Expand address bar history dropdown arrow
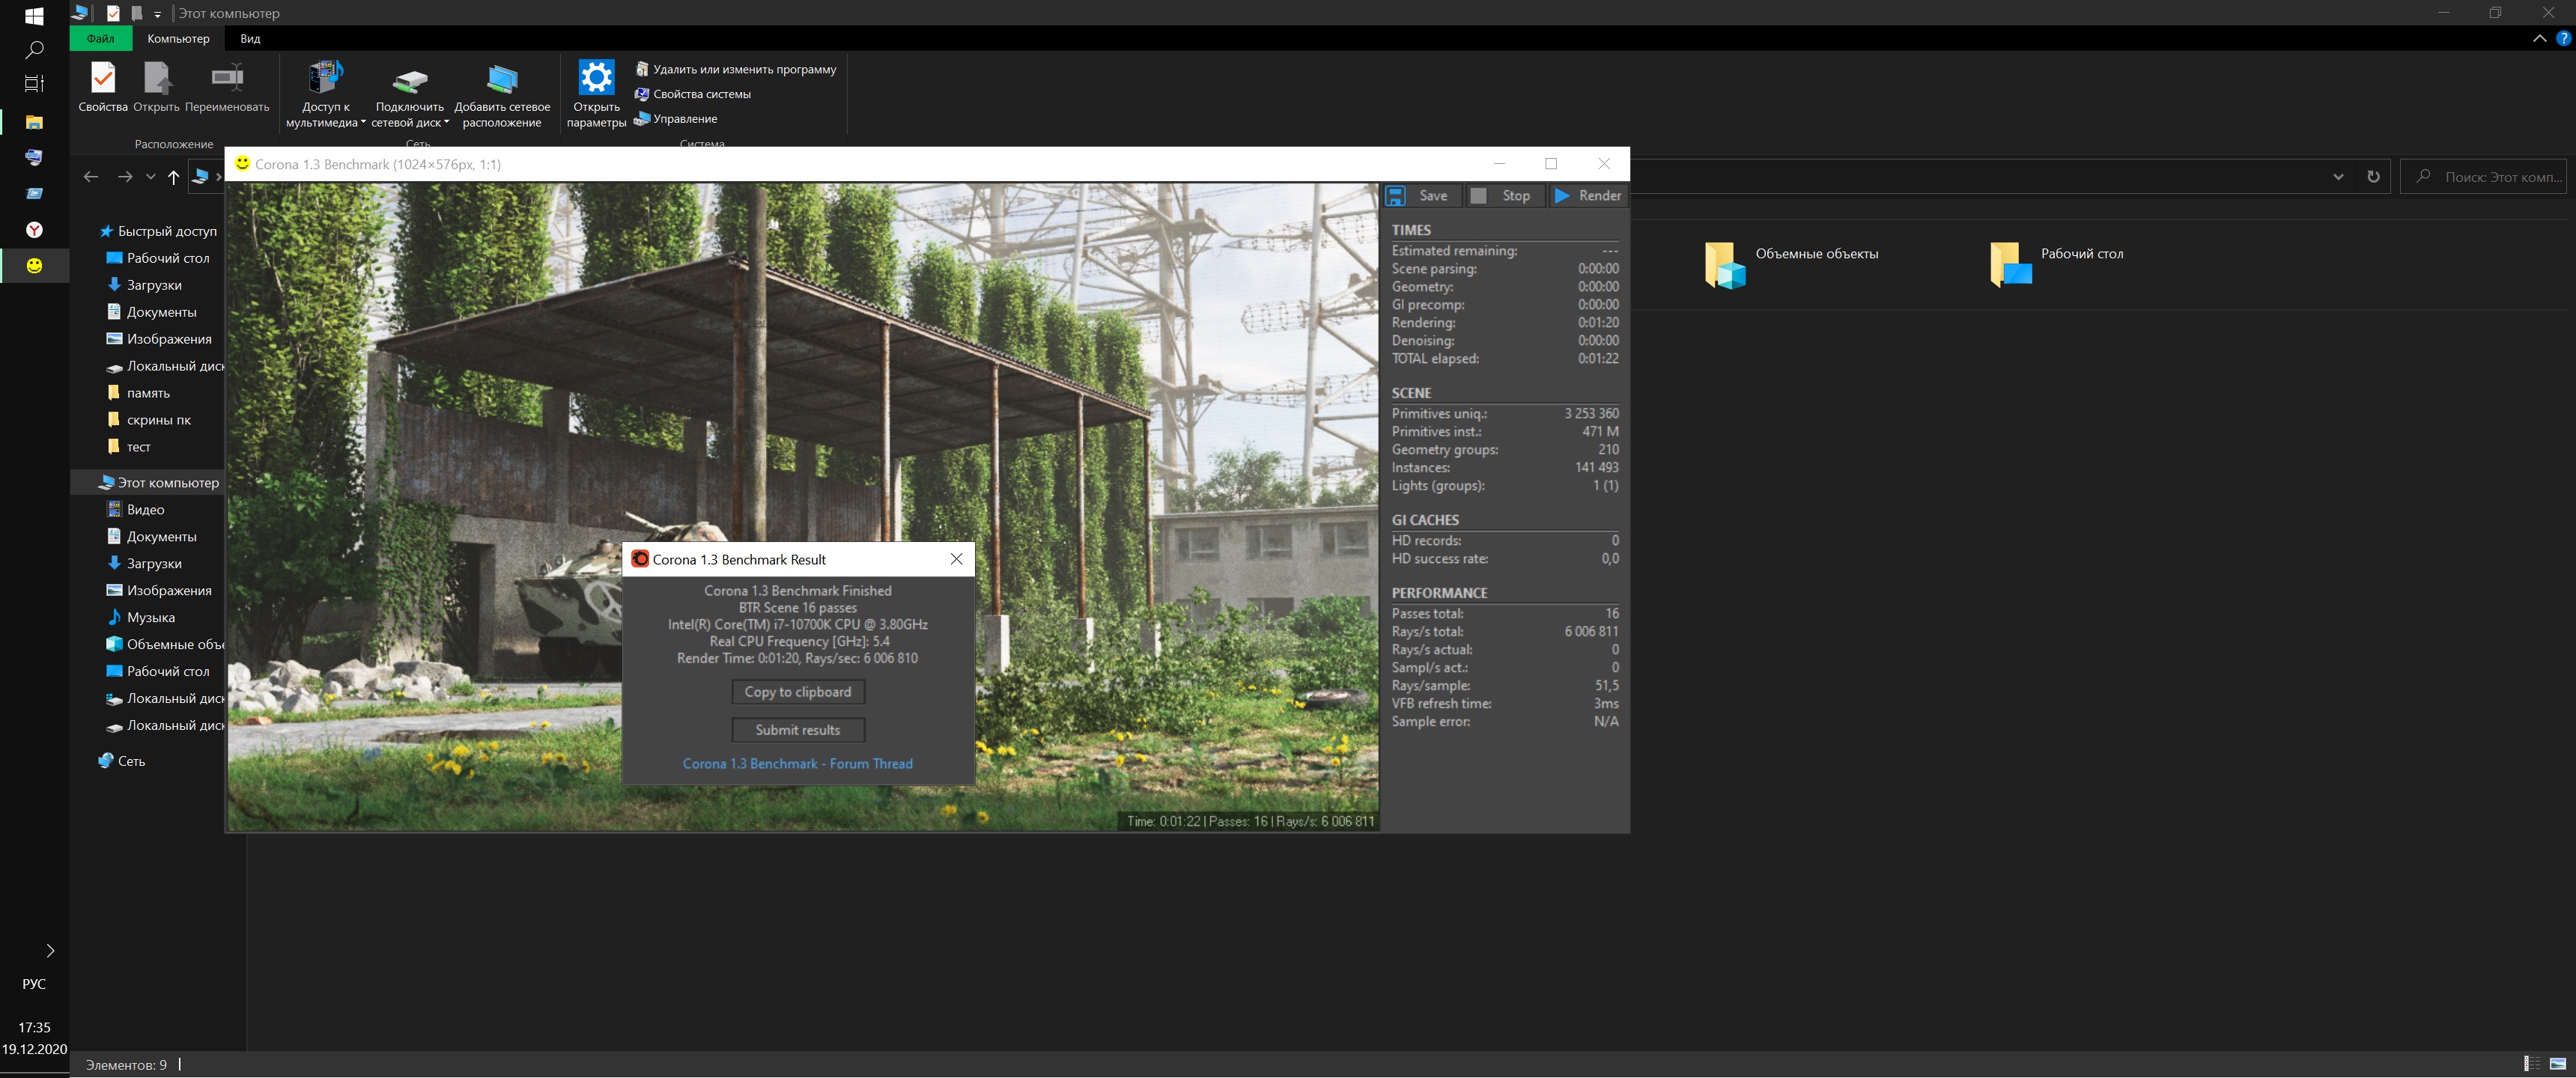Viewport: 2576px width, 1078px height. pyautogui.click(x=2338, y=177)
